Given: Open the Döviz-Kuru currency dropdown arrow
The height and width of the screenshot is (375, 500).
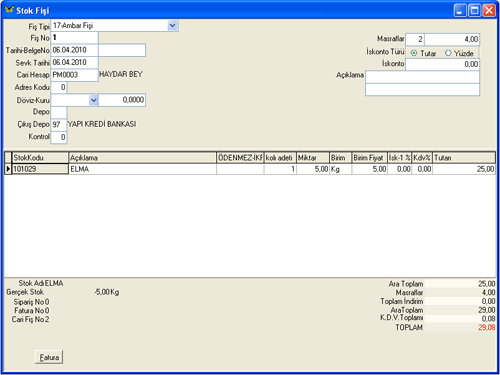Looking at the screenshot, I should (94, 100).
